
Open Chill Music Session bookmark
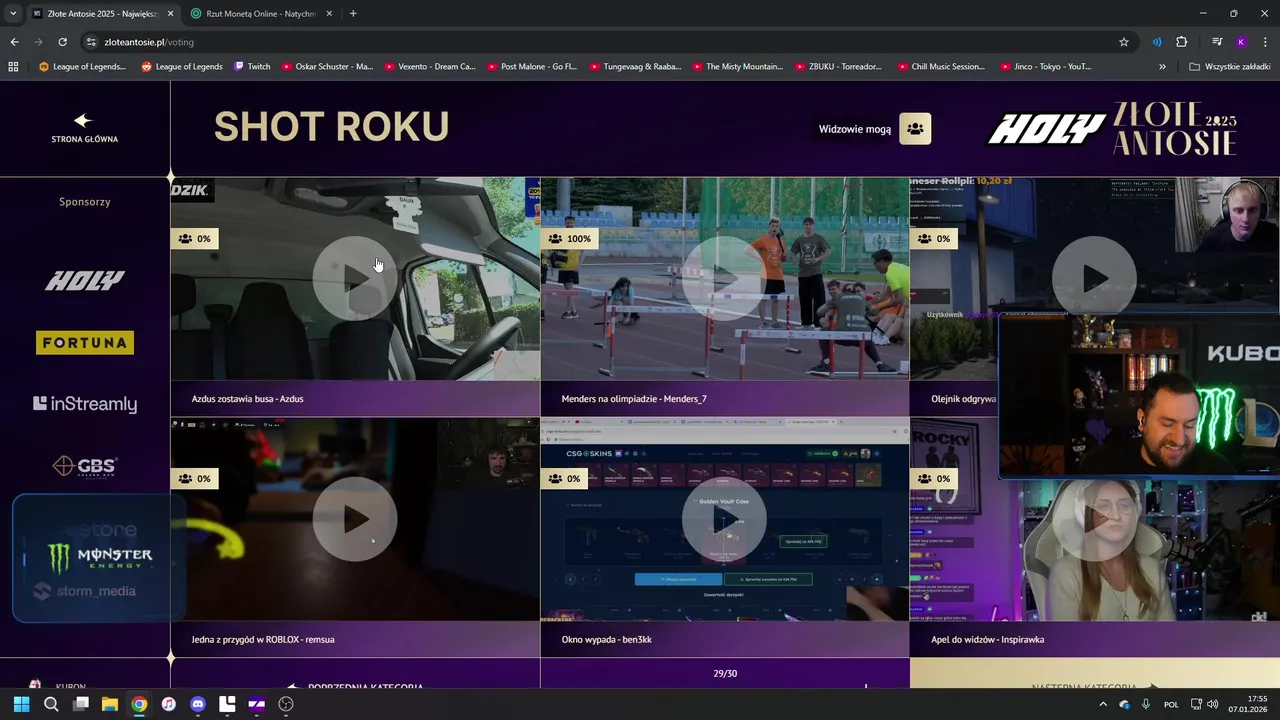click(x=940, y=67)
